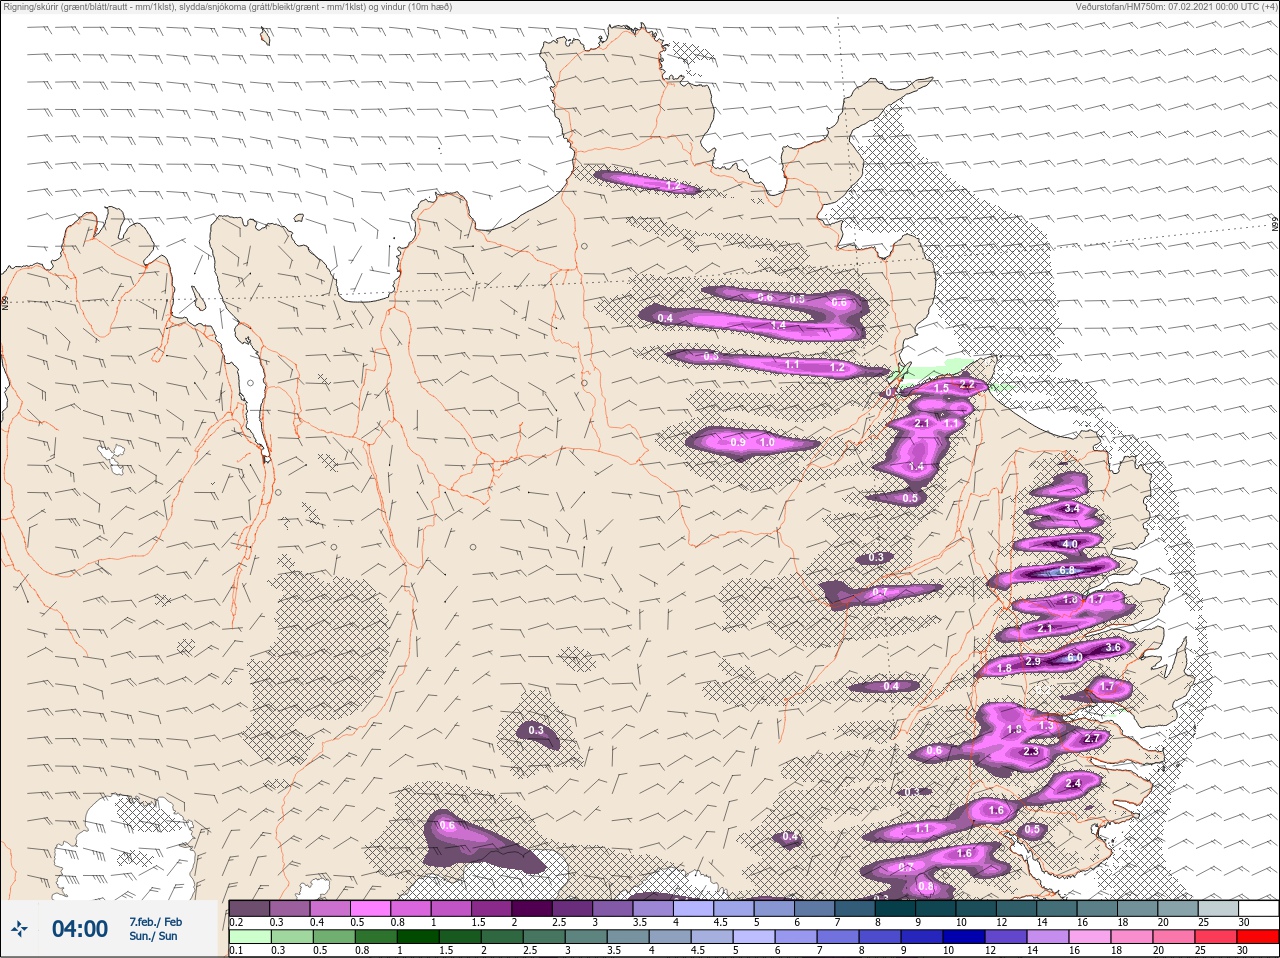Select the dark plum '0.2' swatch in upper legend

[249, 908]
